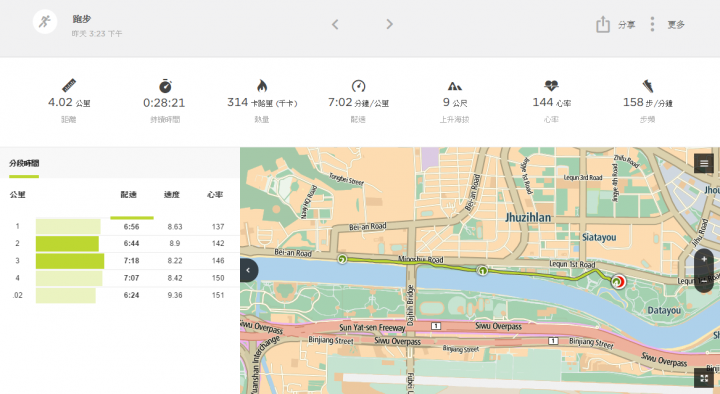Click the 9.36 speed value
The image size is (720, 394).
(174, 295)
